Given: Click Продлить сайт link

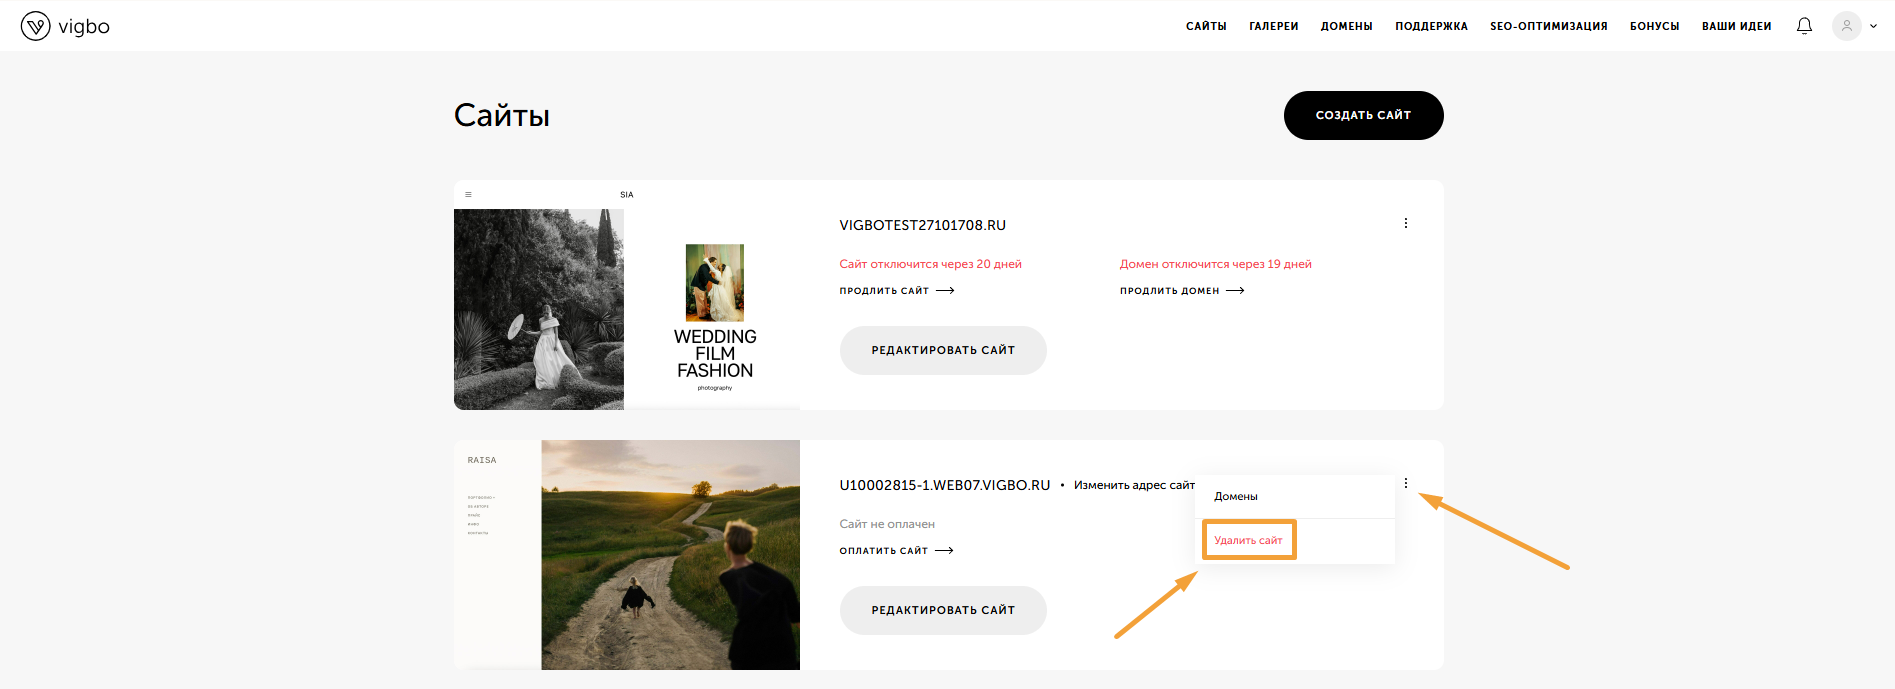Looking at the screenshot, I should (x=896, y=291).
